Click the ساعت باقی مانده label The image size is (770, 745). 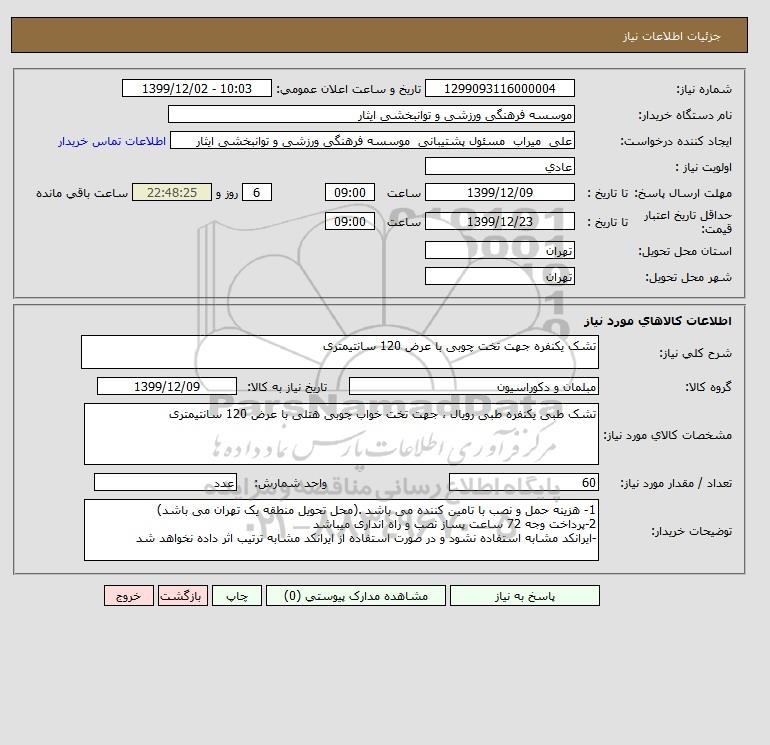(x=82, y=193)
